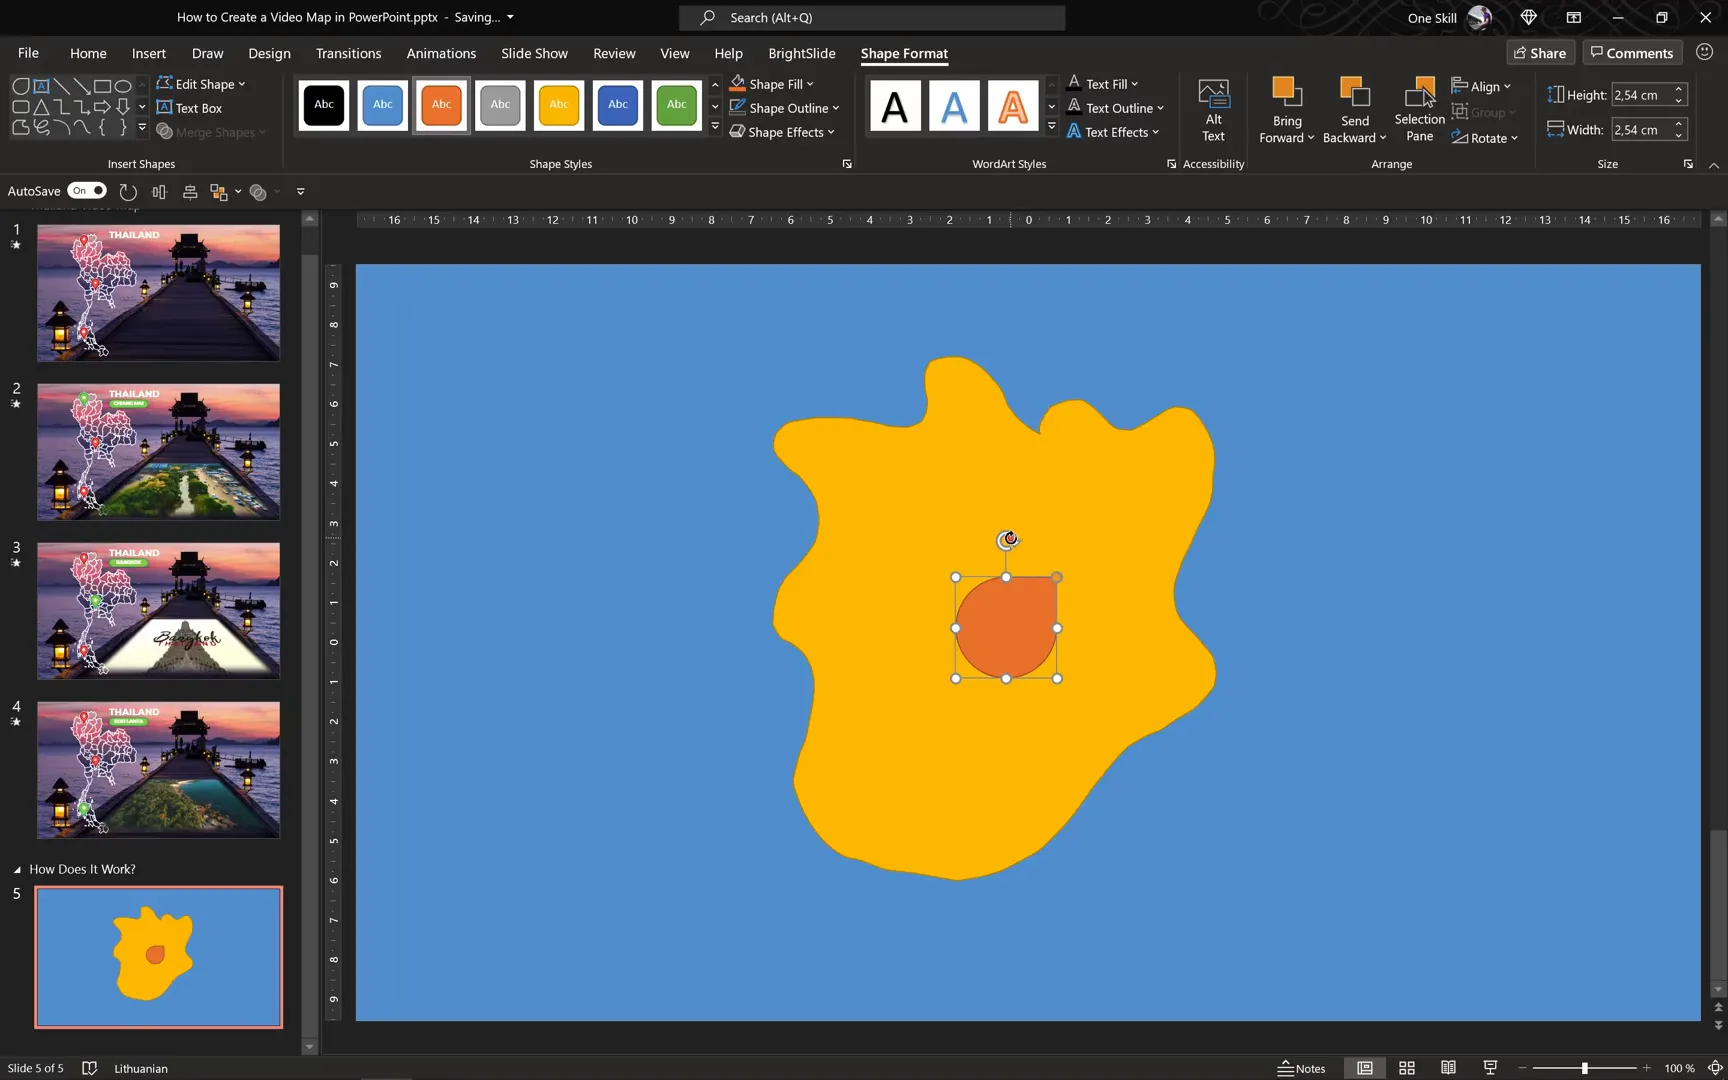Screen dimensions: 1728x1080
Task: Select the oval shape in Insert Shapes
Action: pos(124,85)
